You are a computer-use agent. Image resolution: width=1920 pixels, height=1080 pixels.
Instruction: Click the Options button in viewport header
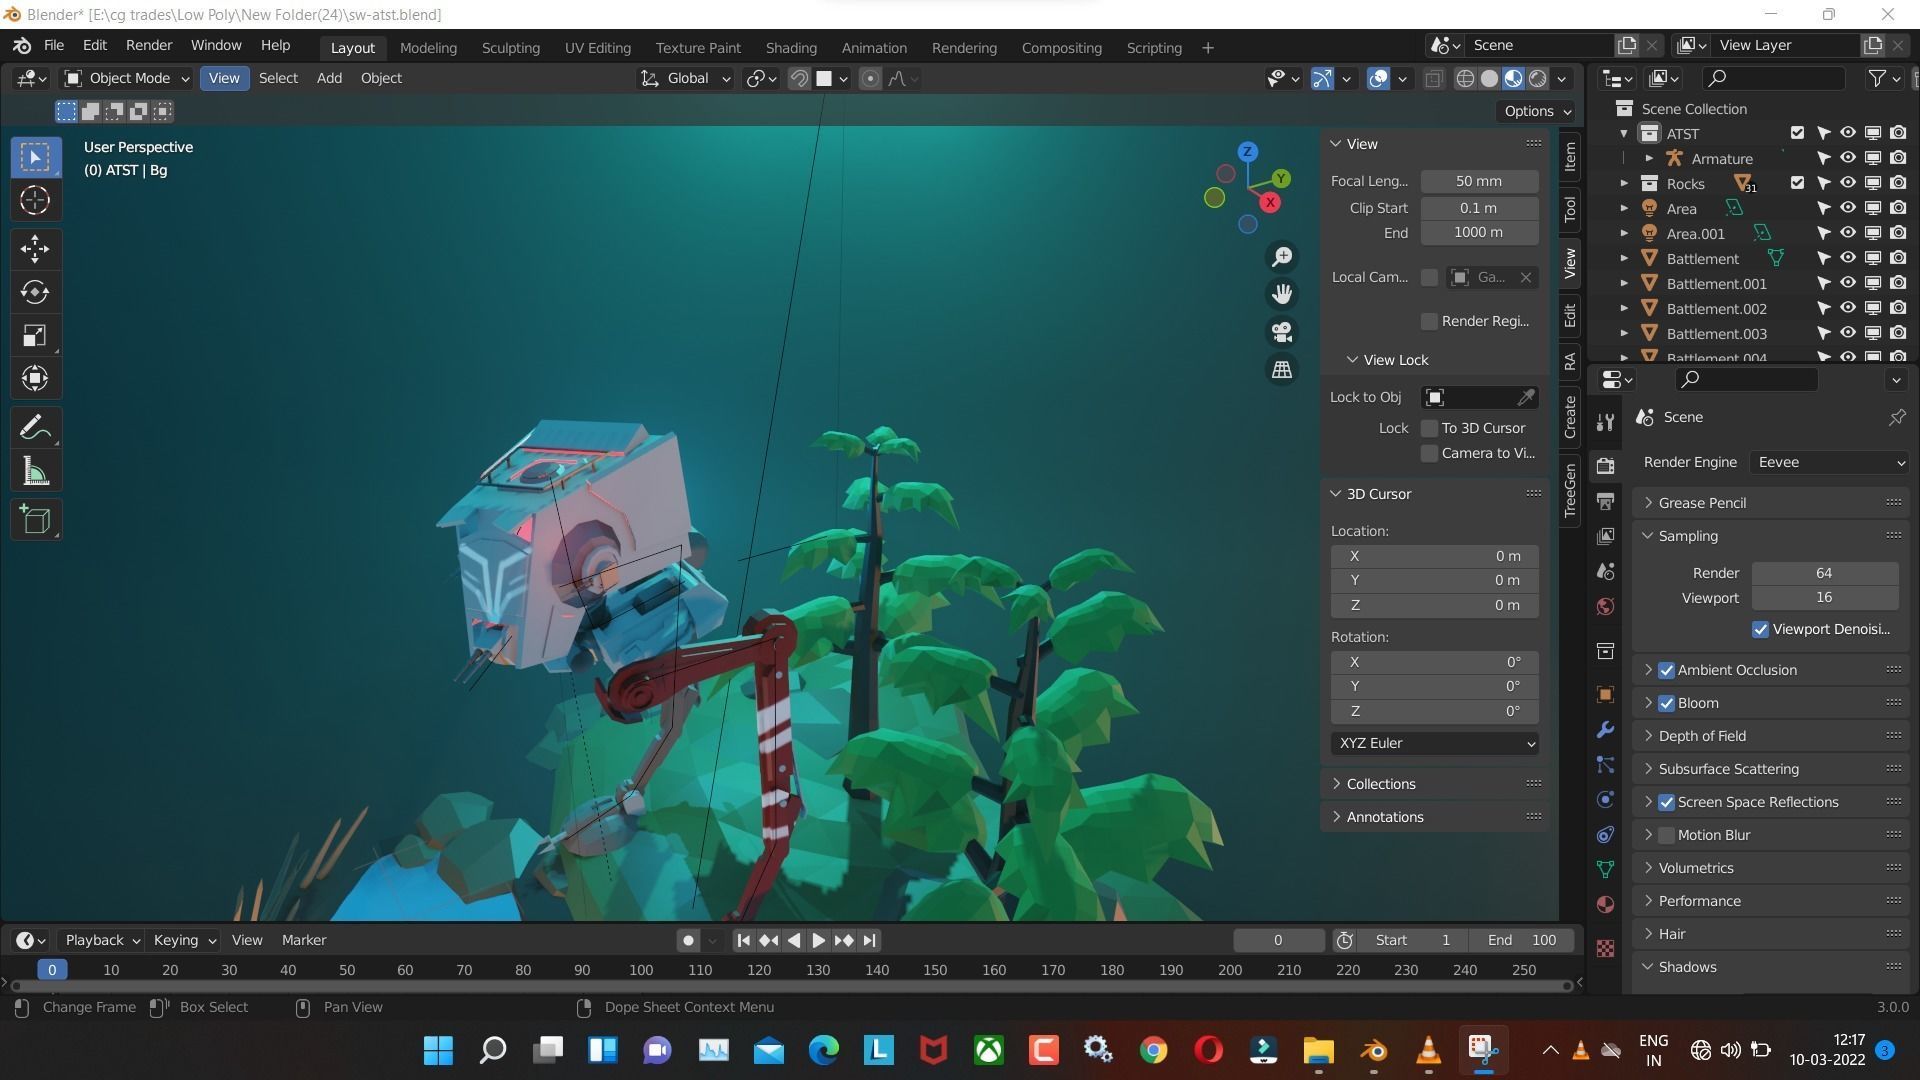tap(1537, 111)
